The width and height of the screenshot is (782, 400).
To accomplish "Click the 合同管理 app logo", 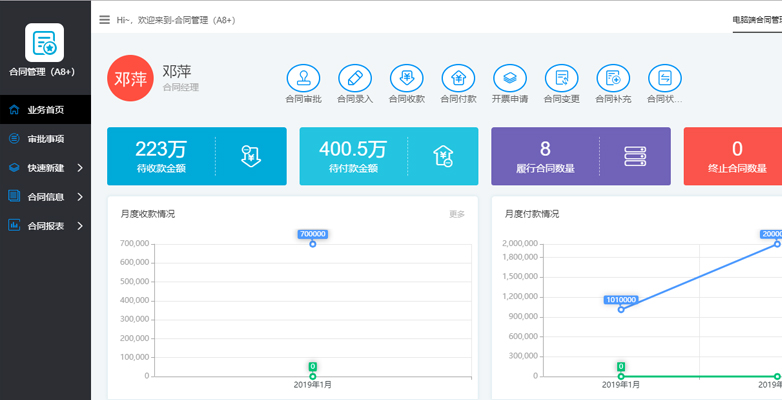I will click(x=45, y=43).
